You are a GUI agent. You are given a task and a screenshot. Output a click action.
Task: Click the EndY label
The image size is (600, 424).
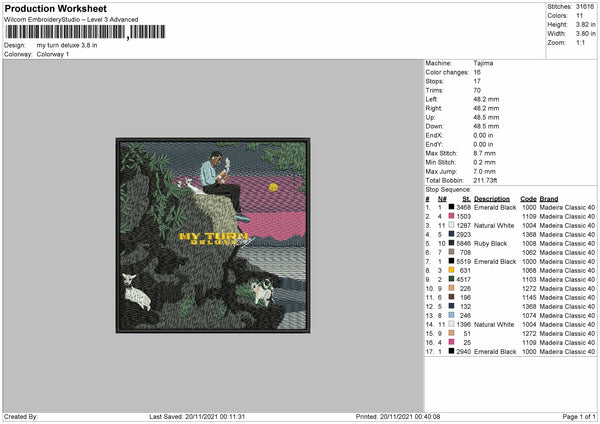coord(434,144)
